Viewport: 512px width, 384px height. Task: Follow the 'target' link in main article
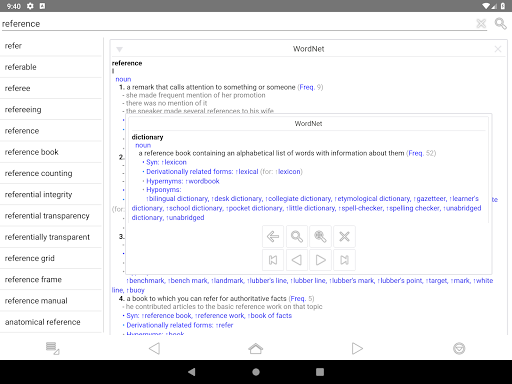click(x=437, y=281)
